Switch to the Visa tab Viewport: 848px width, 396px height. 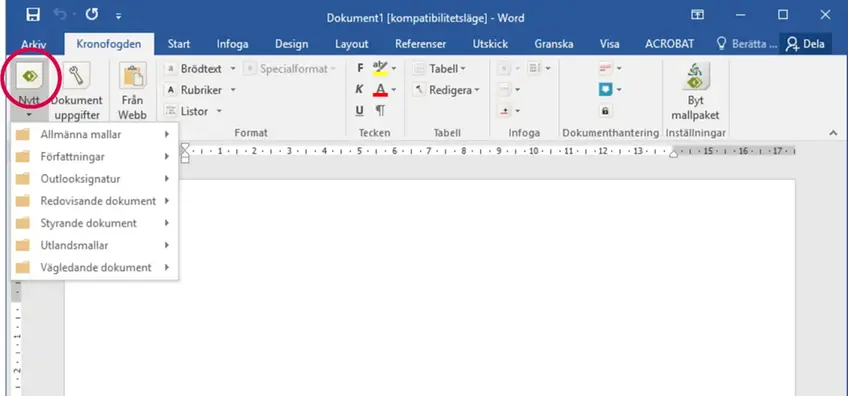coord(610,44)
